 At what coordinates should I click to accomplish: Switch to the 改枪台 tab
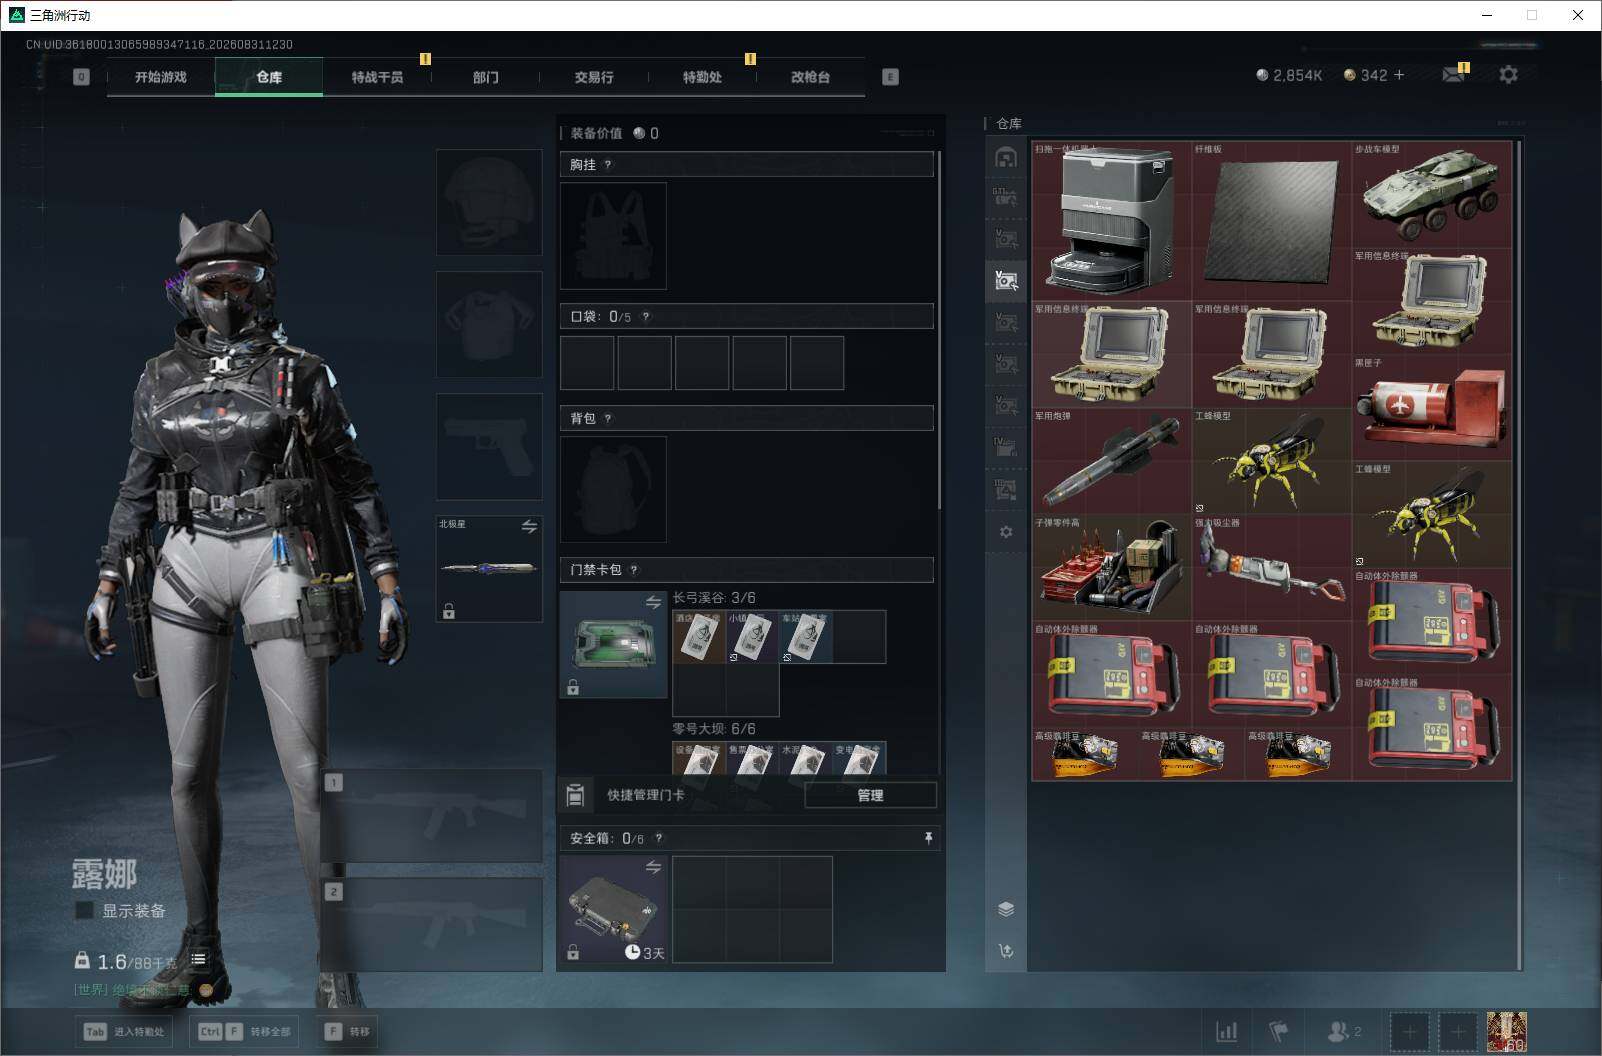pos(810,77)
